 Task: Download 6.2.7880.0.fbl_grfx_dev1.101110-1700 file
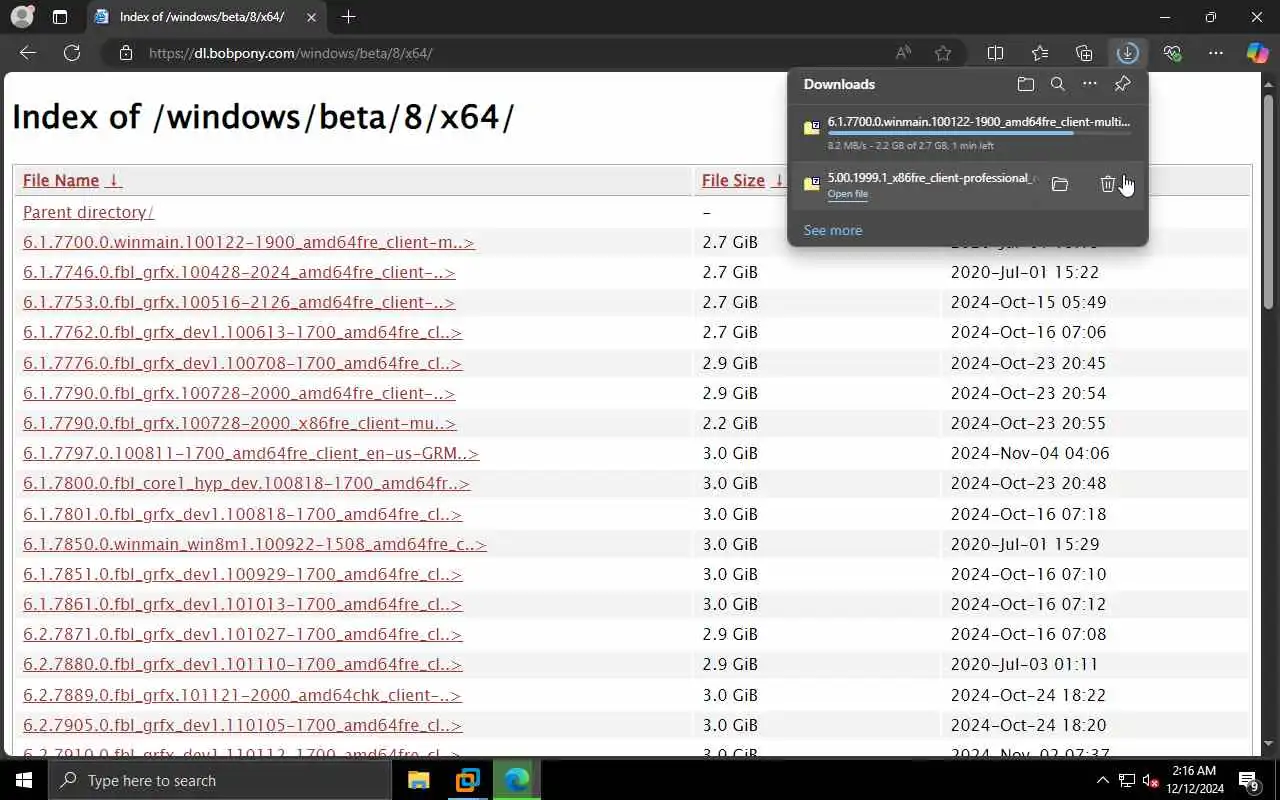242,664
